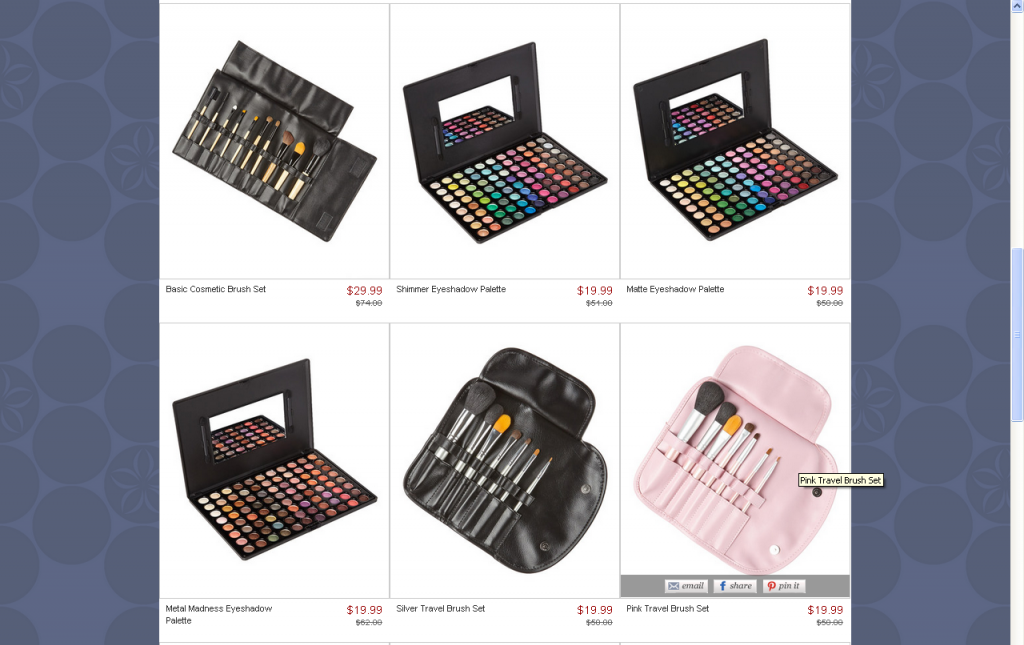Viewport: 1024px width, 645px height.
Task: Click the Metal Madness Eyeshadow Palette title
Action: (x=219, y=614)
